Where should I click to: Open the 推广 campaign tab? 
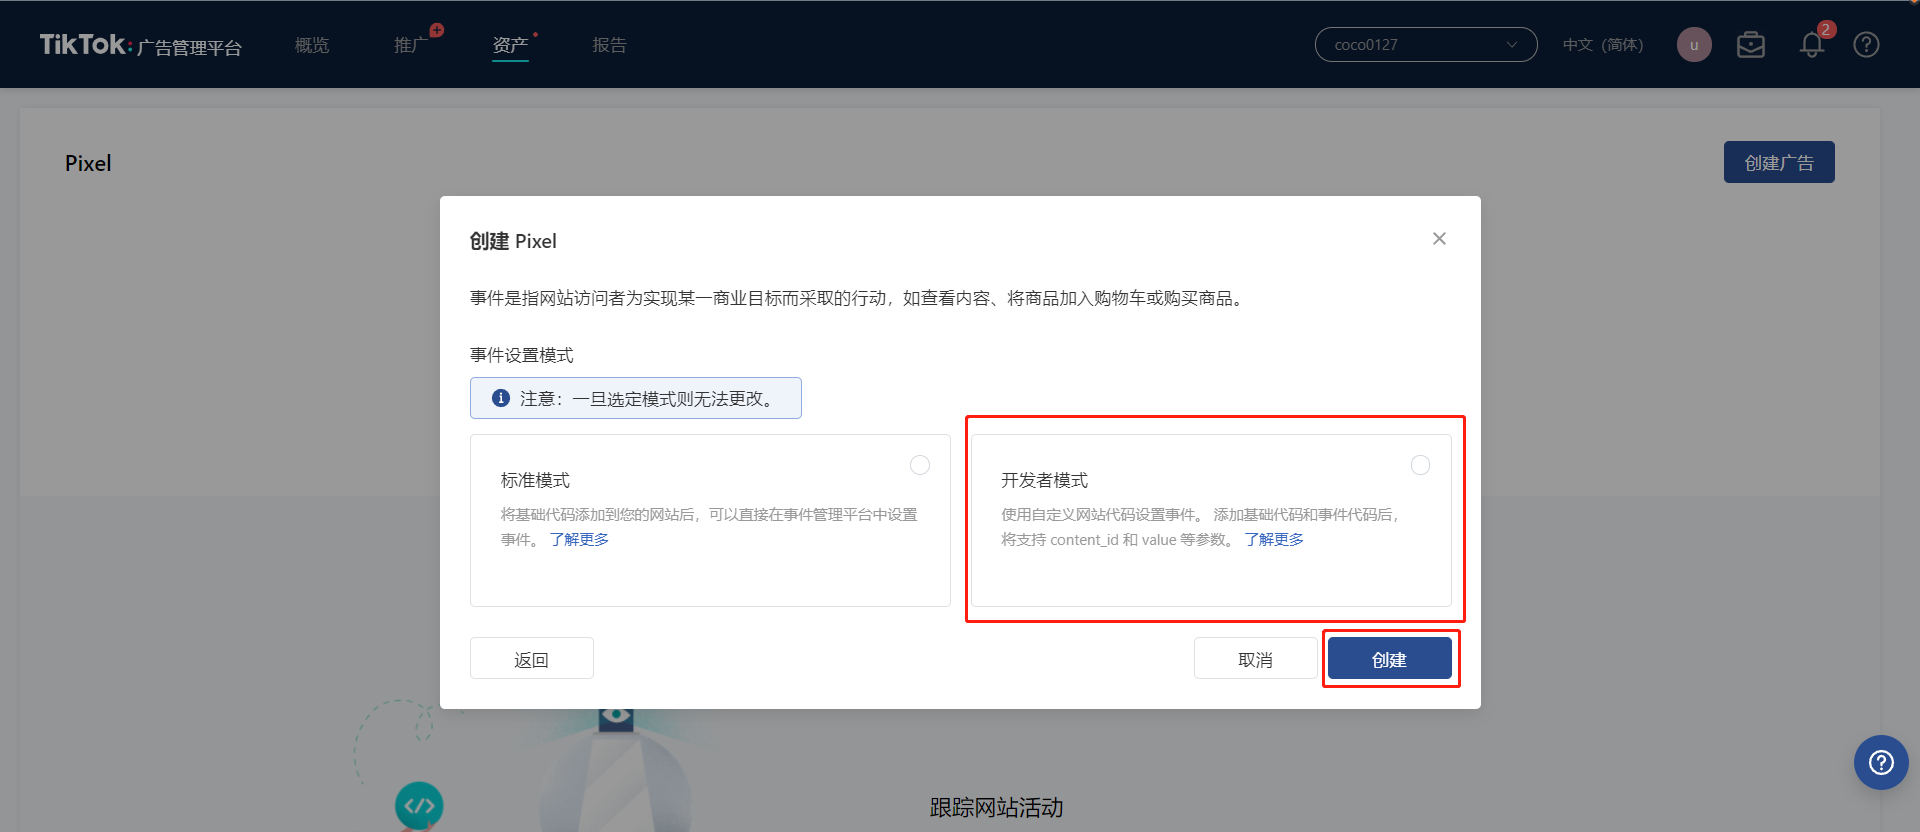(x=410, y=45)
